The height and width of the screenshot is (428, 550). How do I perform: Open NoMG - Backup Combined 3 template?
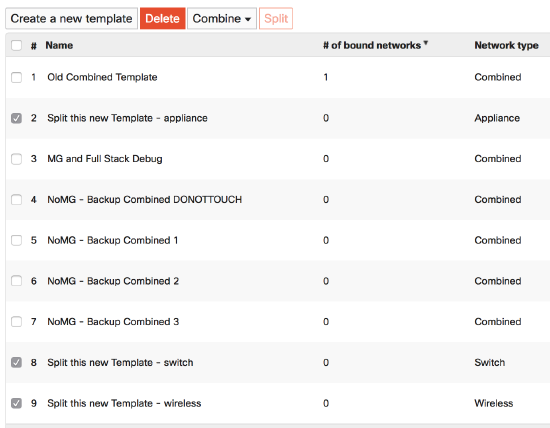tap(113, 322)
